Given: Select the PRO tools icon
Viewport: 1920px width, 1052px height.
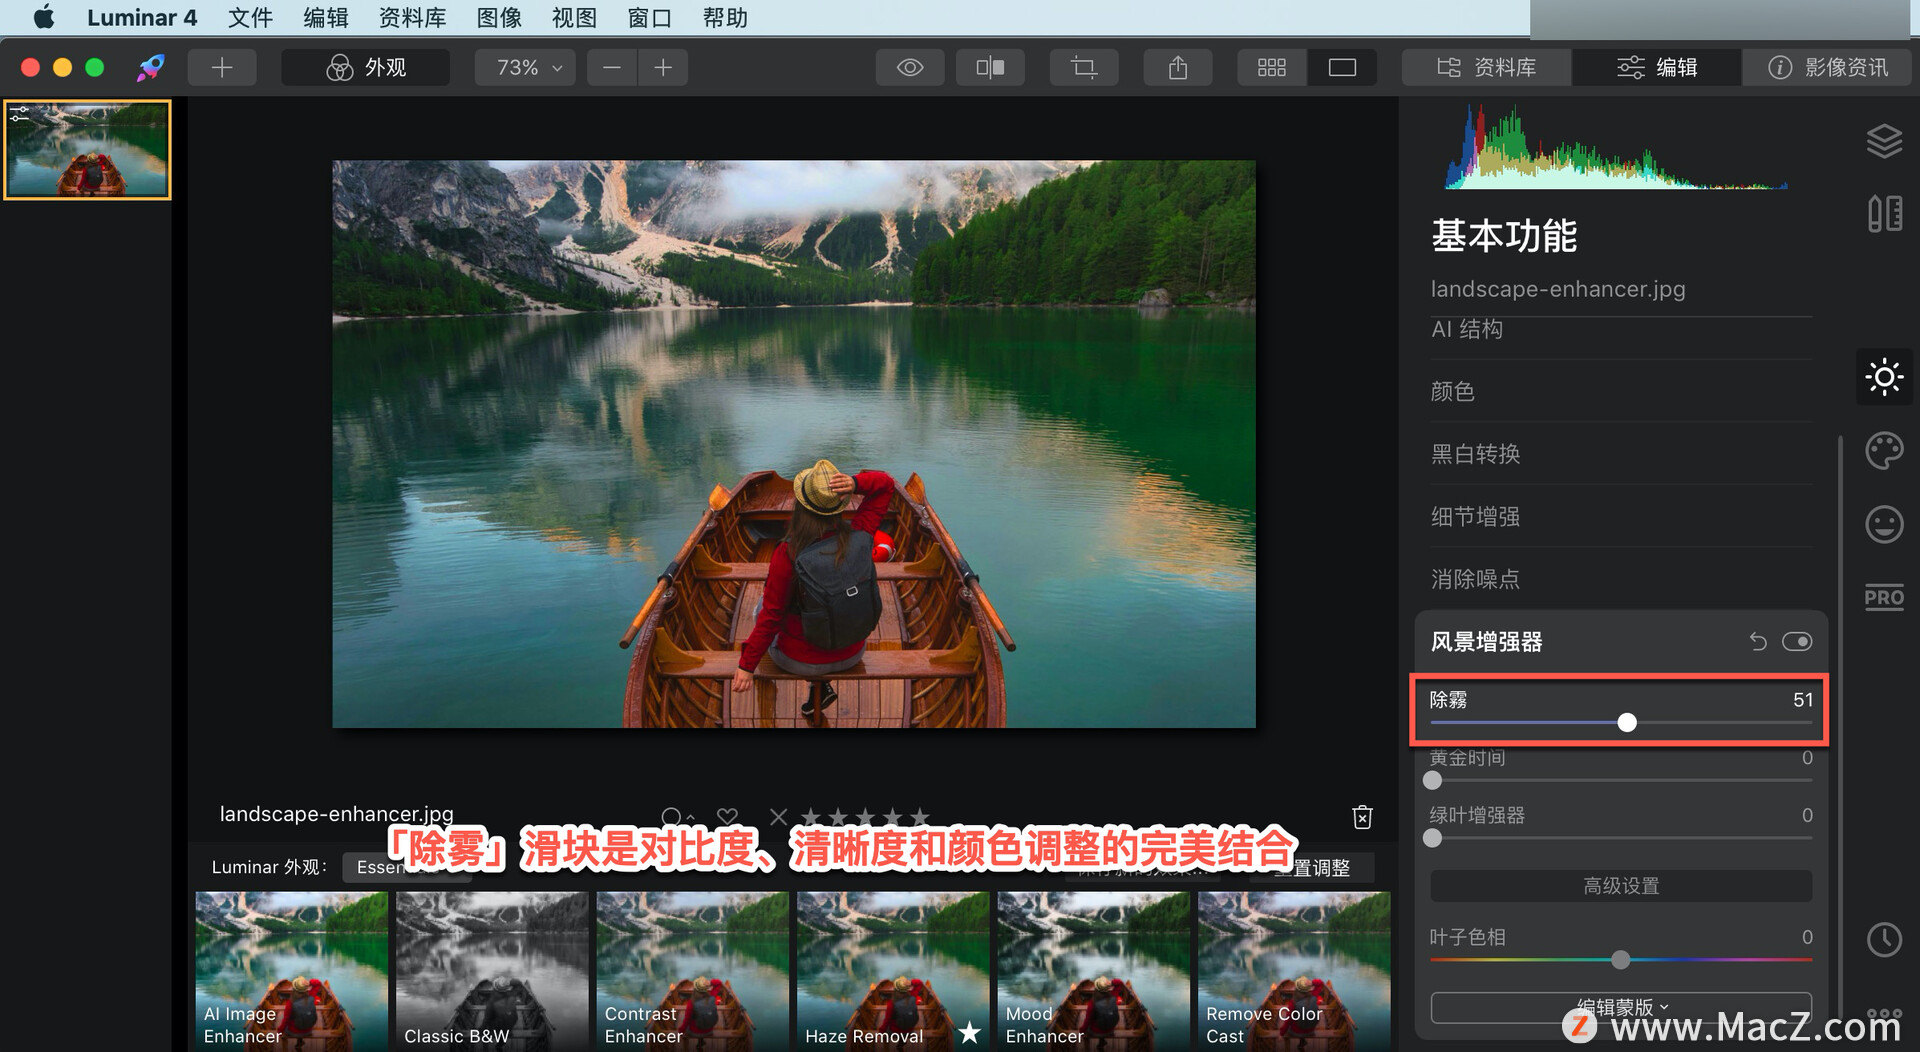Looking at the screenshot, I should coord(1884,598).
